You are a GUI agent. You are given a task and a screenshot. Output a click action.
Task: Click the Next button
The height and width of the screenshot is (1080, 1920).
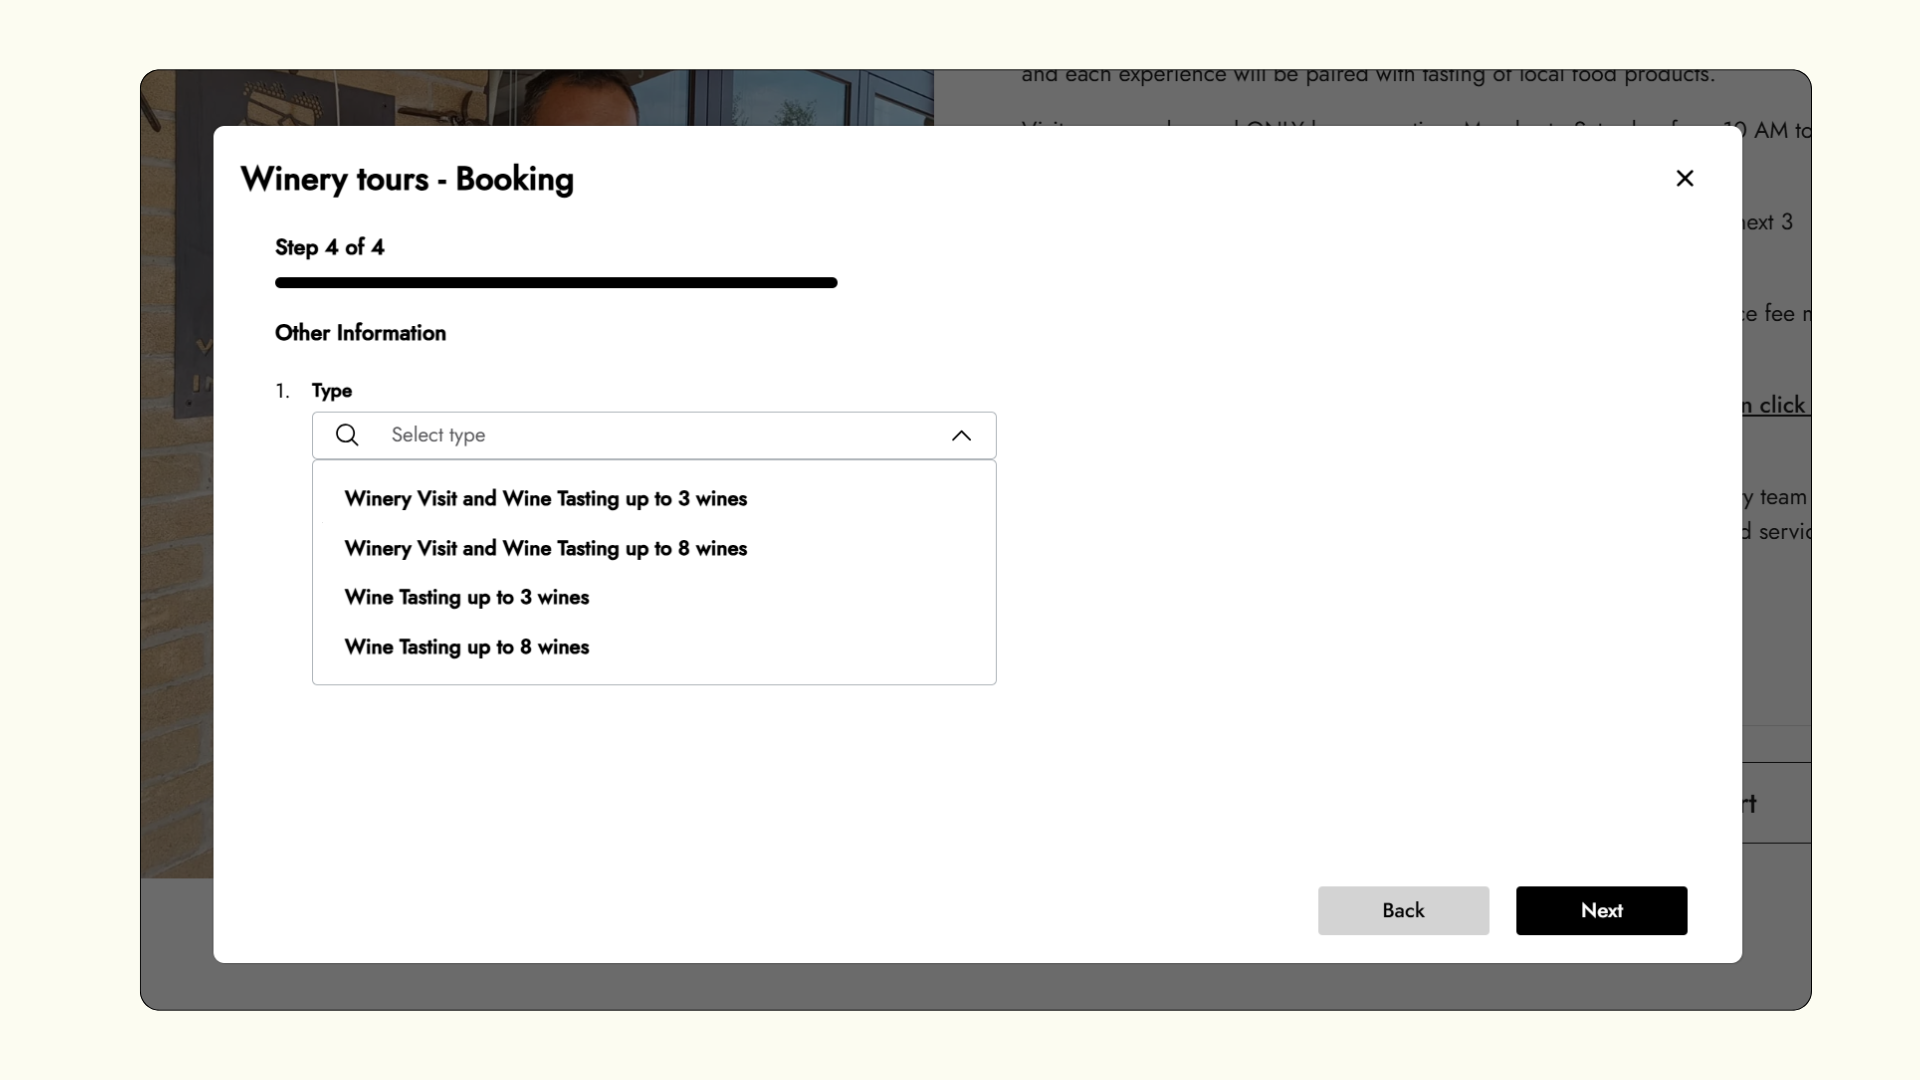click(1601, 910)
